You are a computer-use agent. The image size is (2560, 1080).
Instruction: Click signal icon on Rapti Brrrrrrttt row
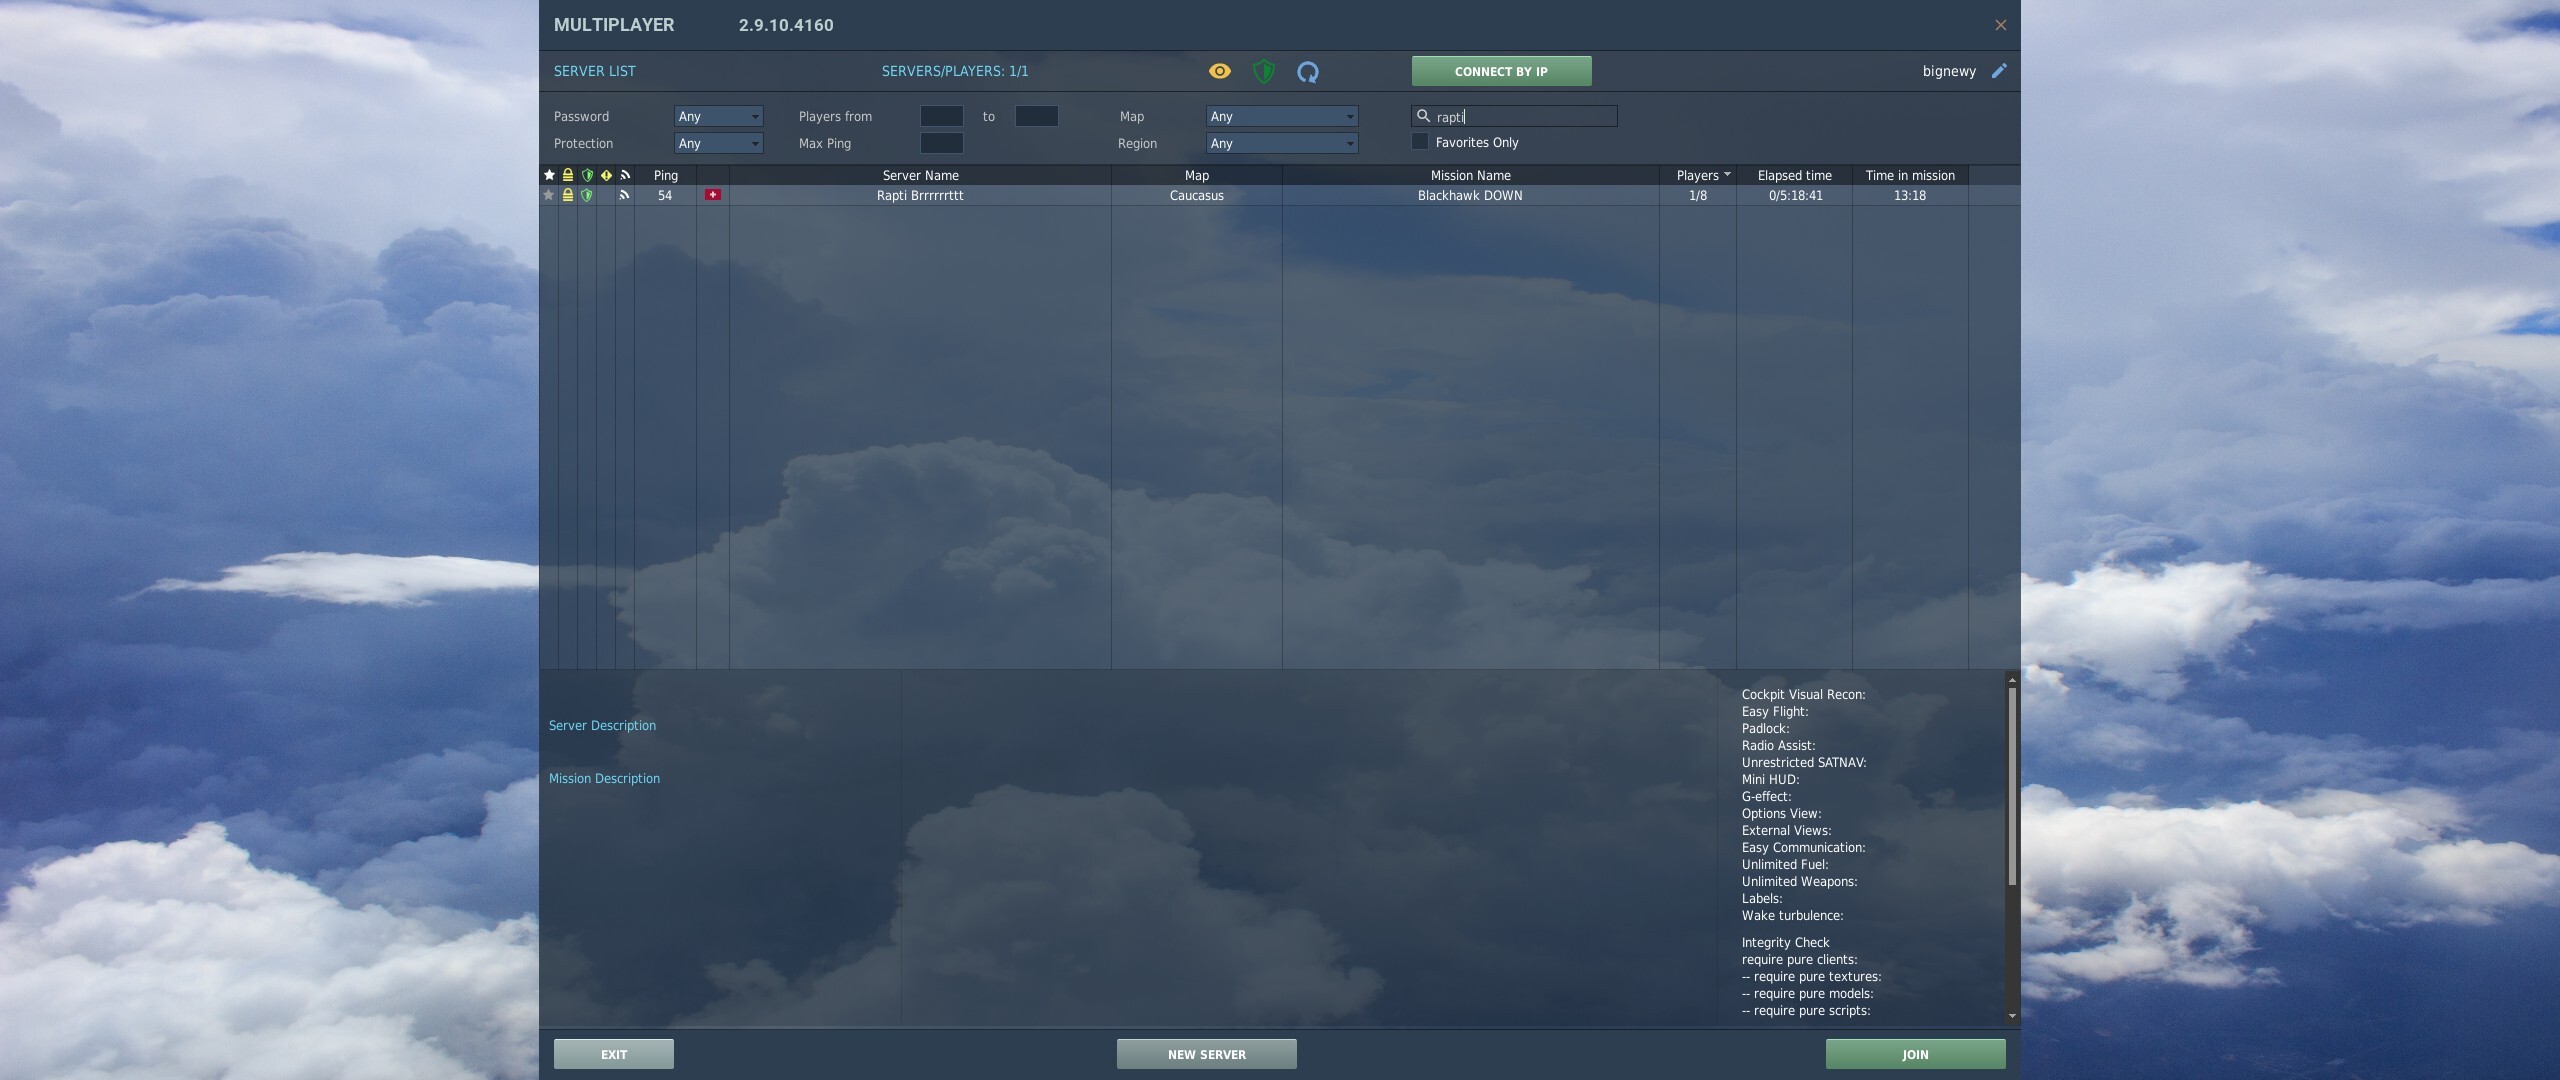coord(625,195)
